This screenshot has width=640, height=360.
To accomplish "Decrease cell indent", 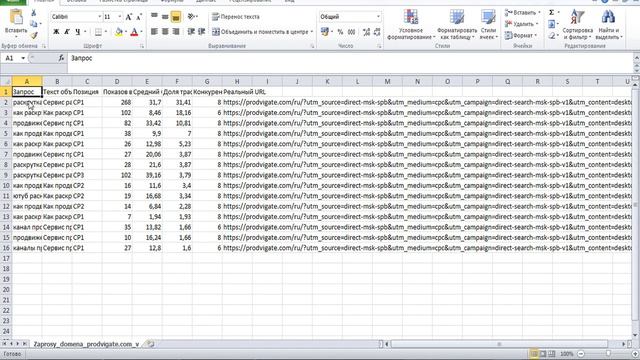I will coord(191,32).
